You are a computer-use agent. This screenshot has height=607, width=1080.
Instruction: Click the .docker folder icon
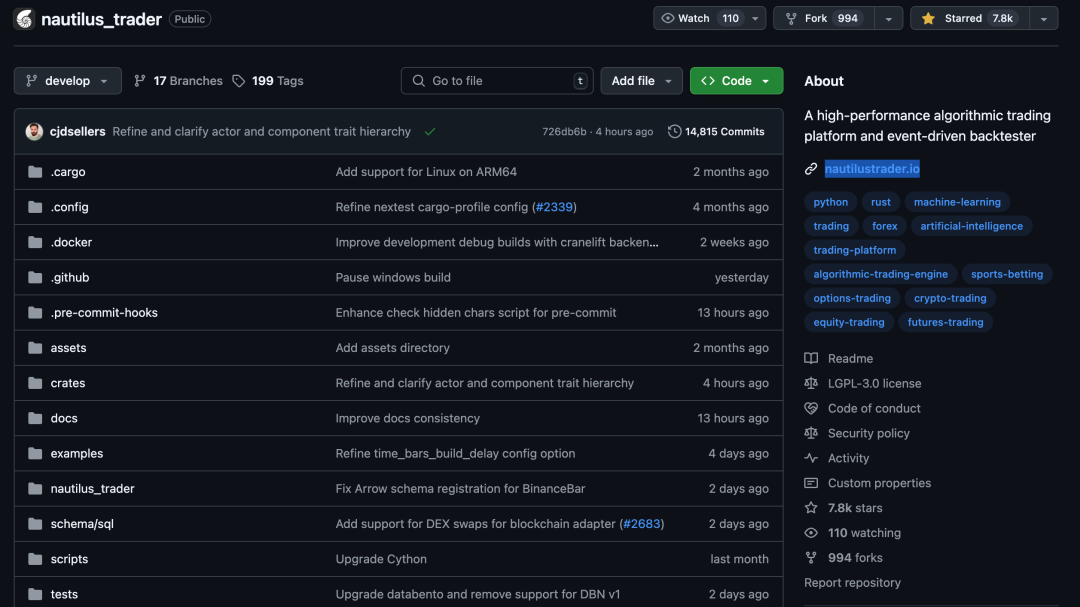click(x=35, y=242)
